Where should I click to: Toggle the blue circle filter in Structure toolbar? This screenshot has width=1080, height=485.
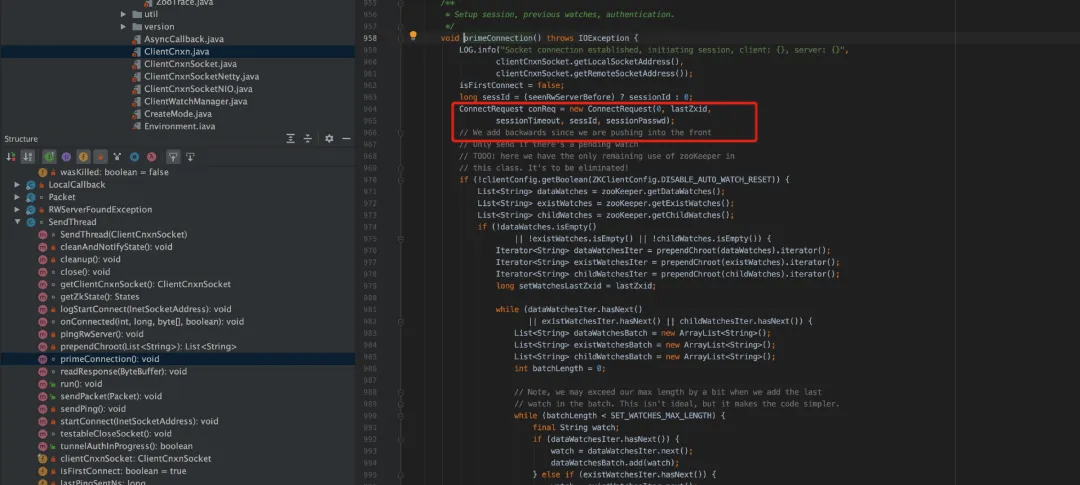pyautogui.click(x=134, y=157)
